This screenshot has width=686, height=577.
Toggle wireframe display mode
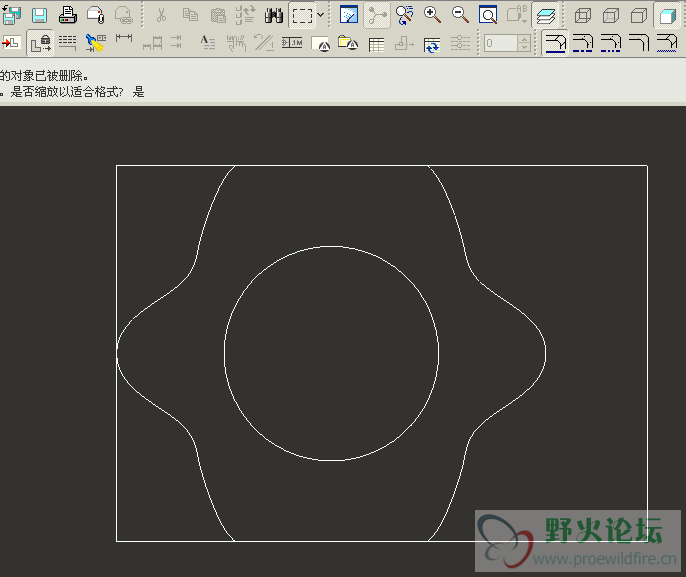click(x=582, y=15)
